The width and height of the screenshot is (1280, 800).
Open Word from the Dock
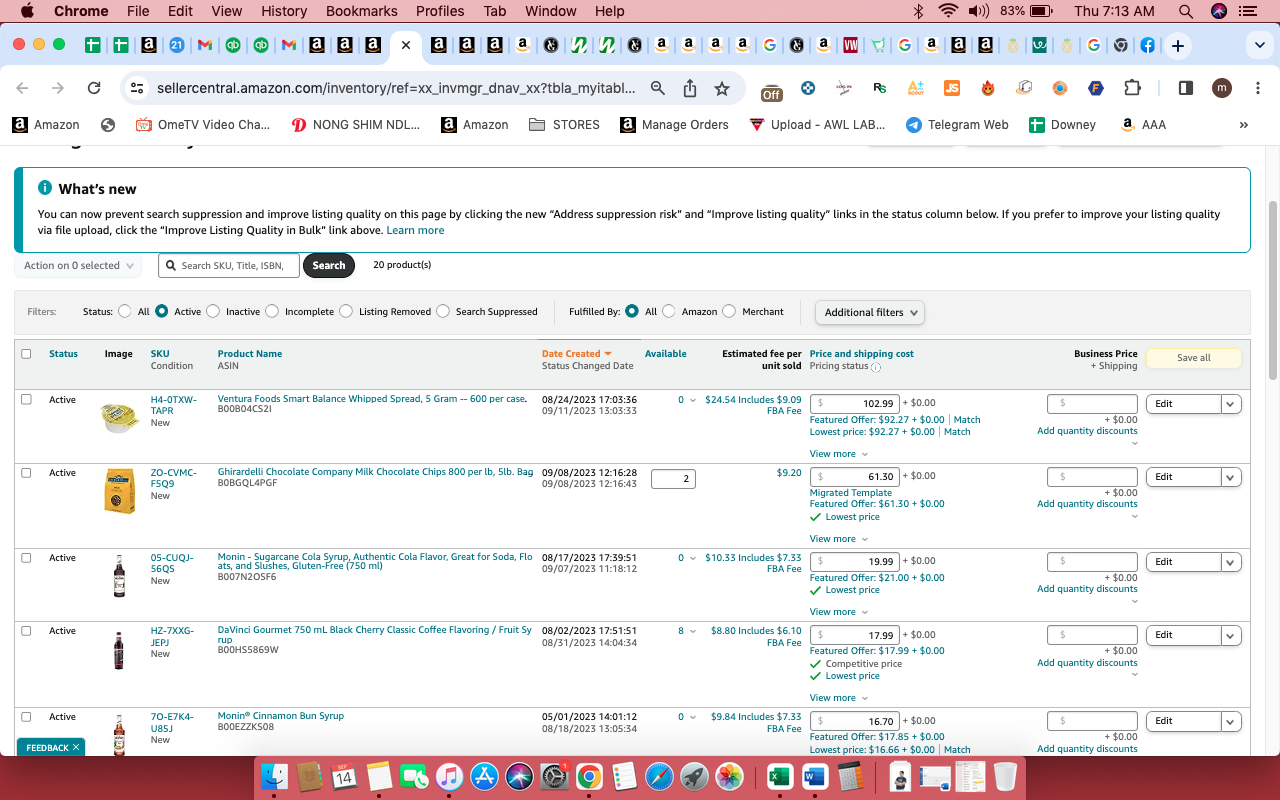click(814, 776)
